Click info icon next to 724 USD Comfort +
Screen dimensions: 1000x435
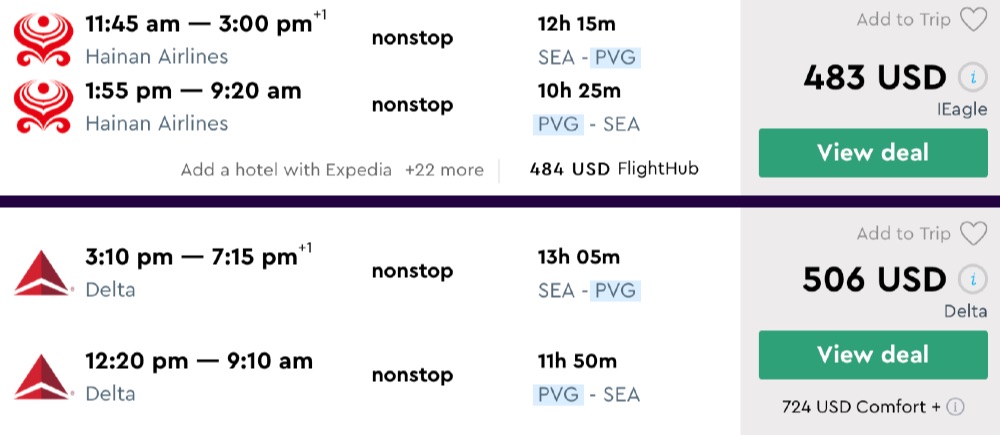(956, 407)
